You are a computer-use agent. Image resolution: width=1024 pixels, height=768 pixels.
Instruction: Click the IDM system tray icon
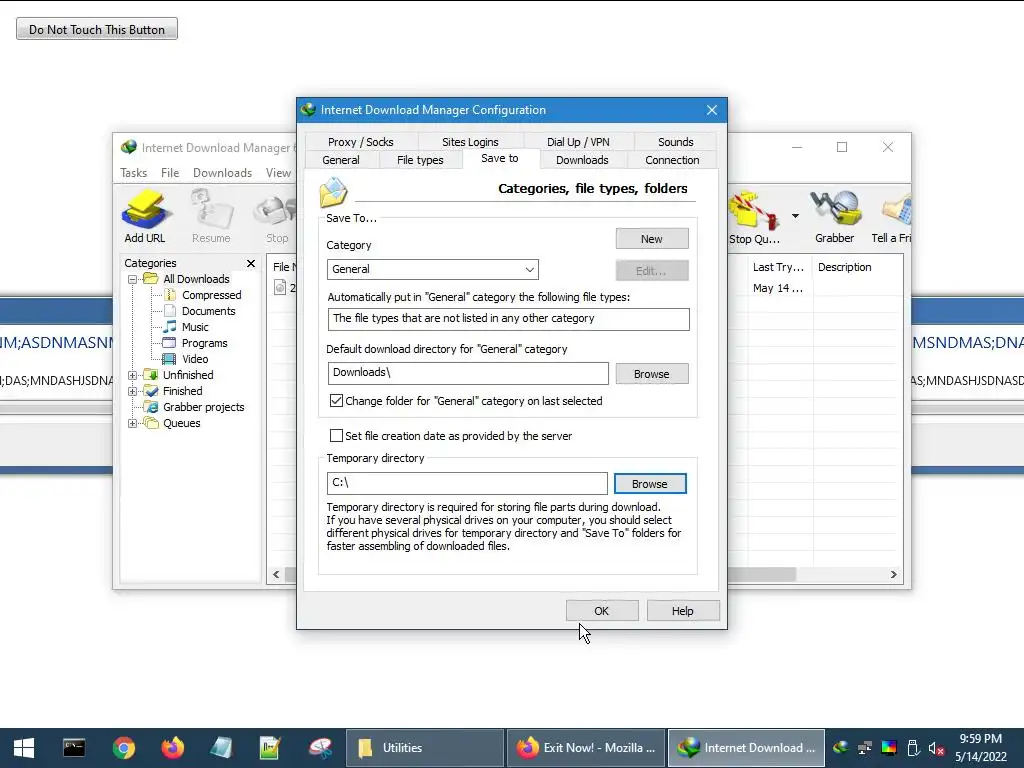click(840, 748)
